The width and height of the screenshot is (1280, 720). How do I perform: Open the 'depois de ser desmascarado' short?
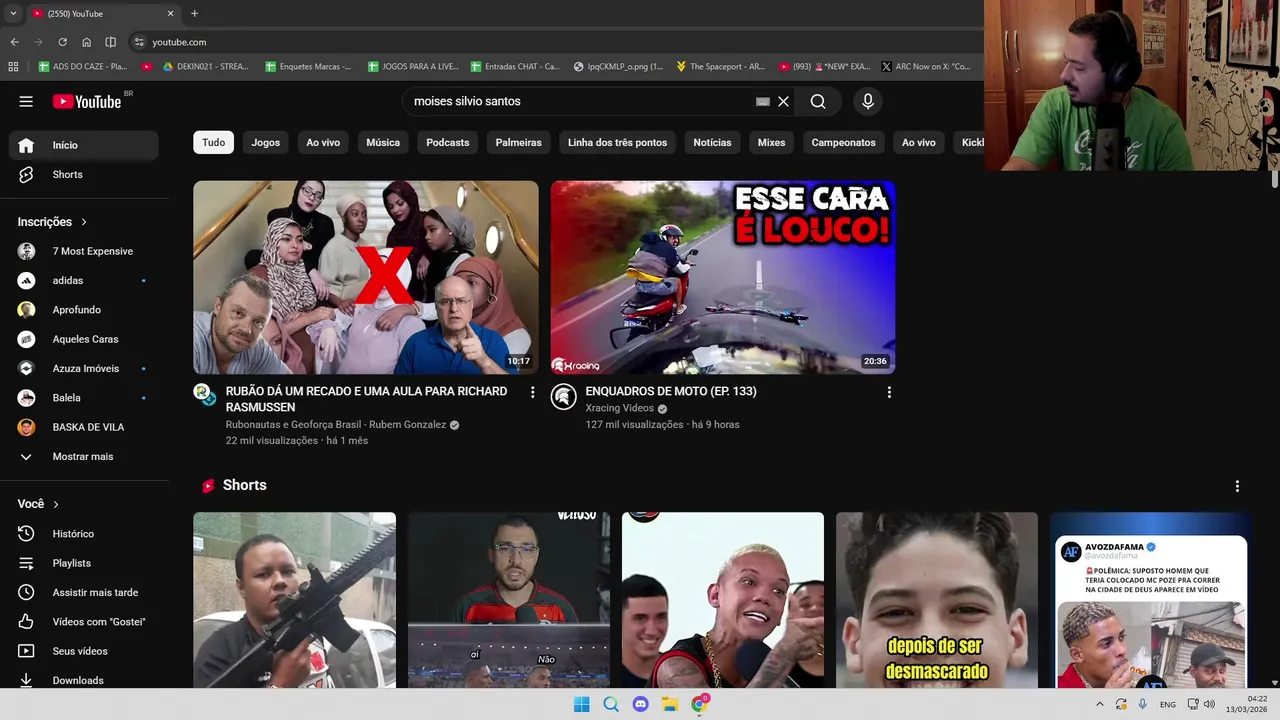tap(937, 600)
